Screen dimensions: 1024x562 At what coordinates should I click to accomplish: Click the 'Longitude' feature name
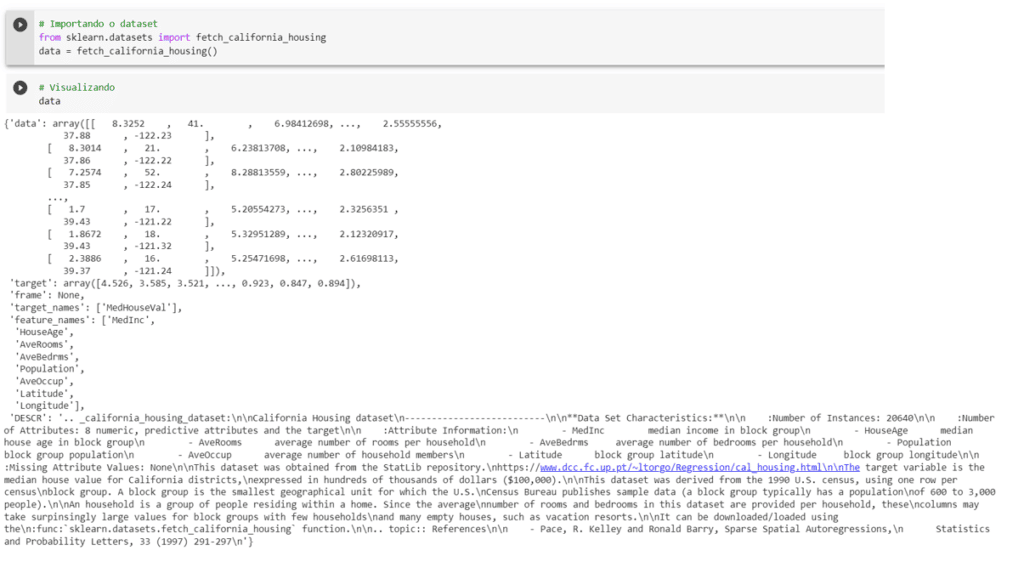50,405
